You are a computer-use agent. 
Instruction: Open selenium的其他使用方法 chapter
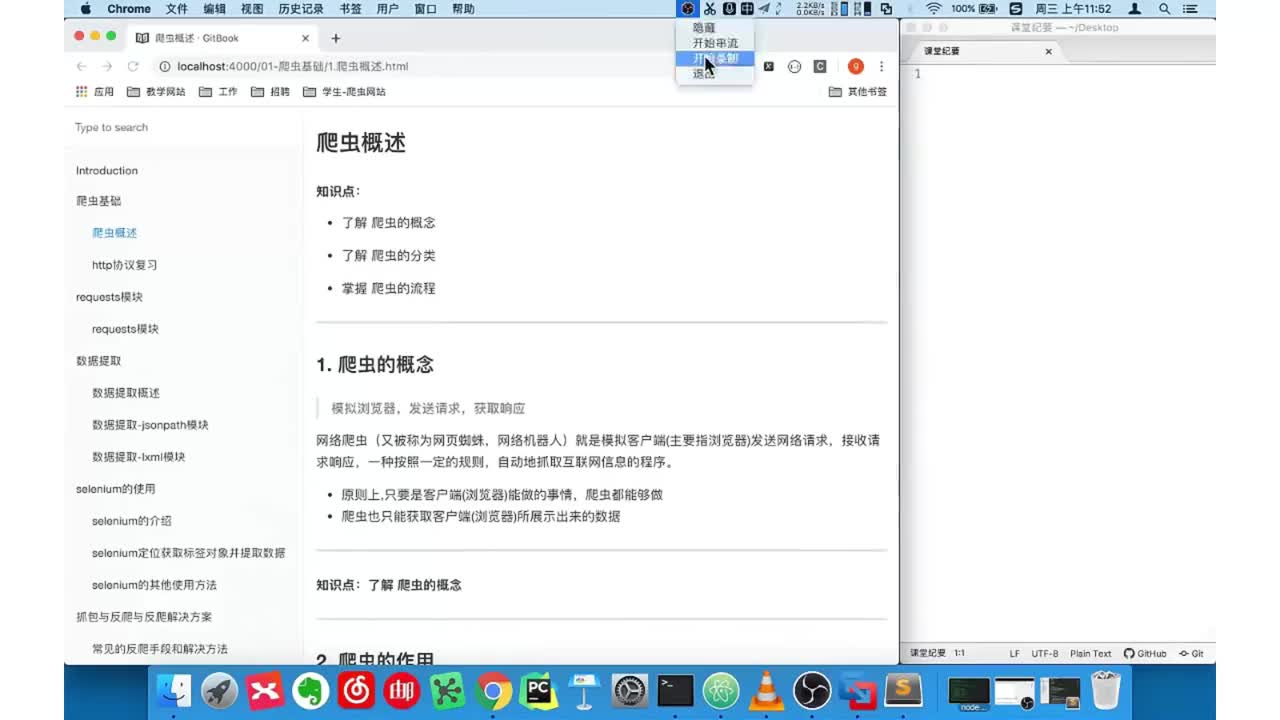(x=154, y=585)
